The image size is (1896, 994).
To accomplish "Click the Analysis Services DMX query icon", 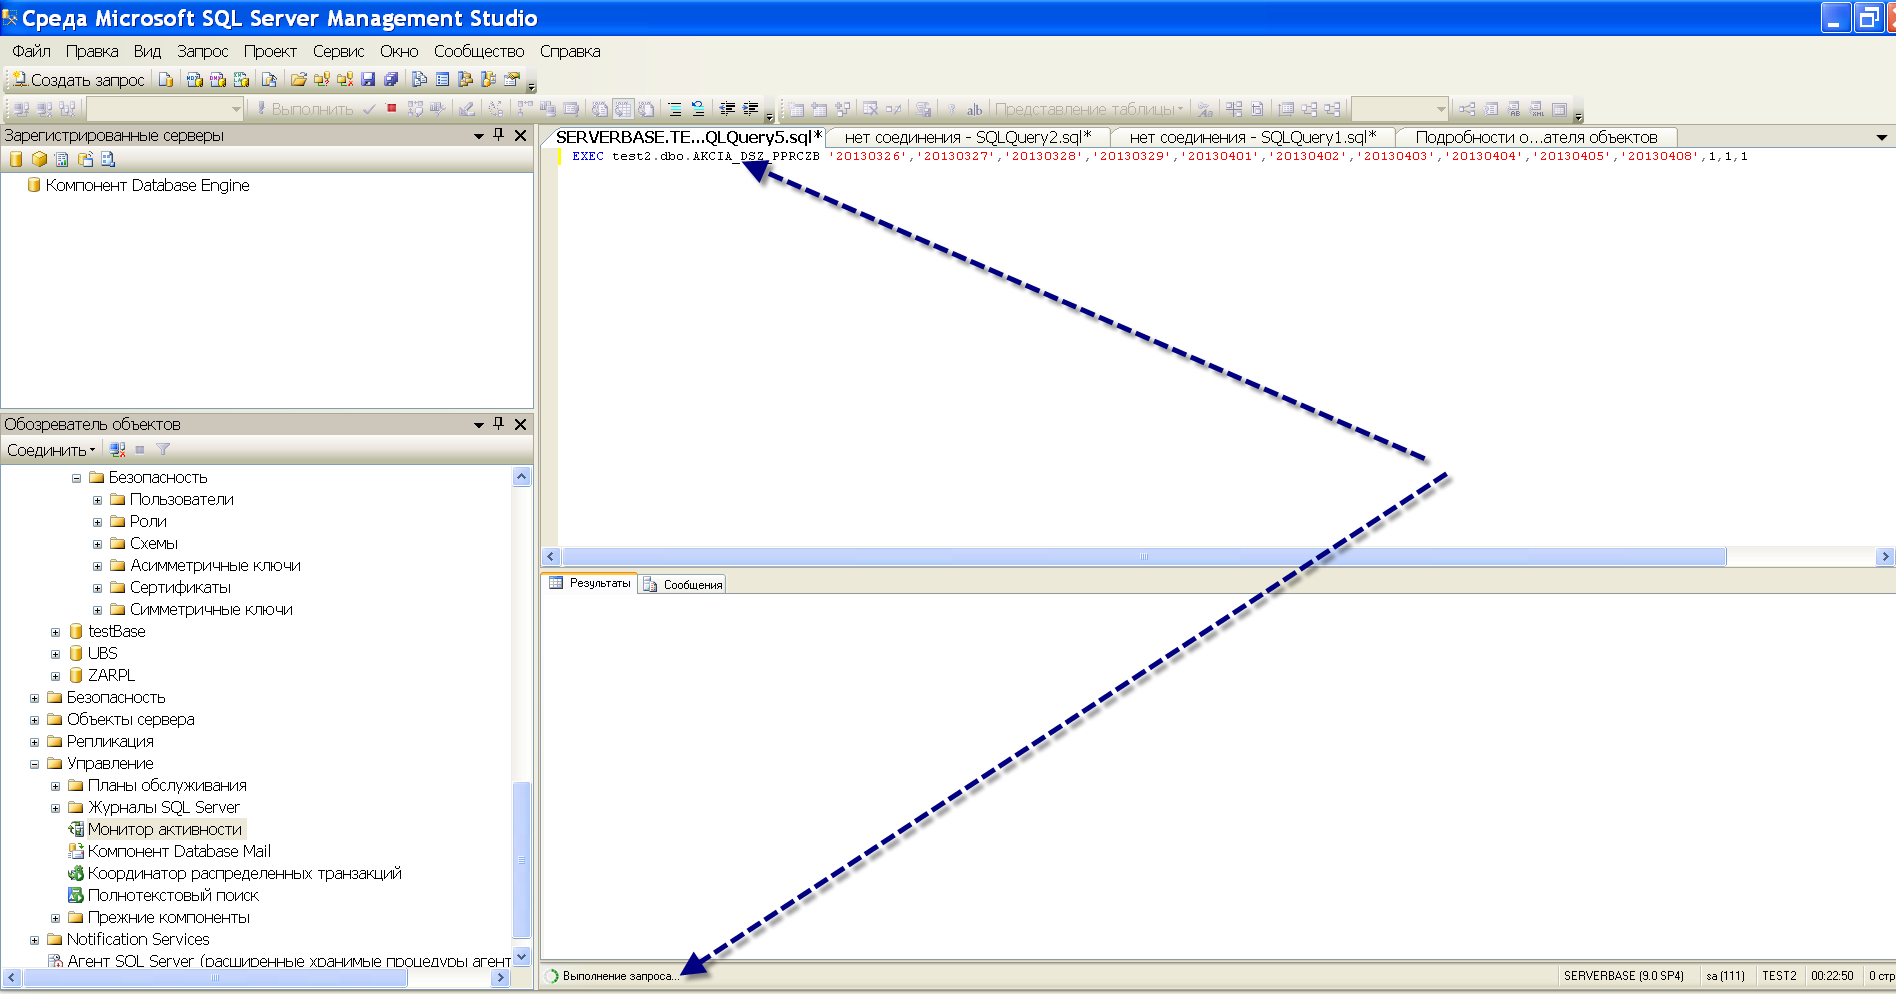I will click(x=218, y=80).
